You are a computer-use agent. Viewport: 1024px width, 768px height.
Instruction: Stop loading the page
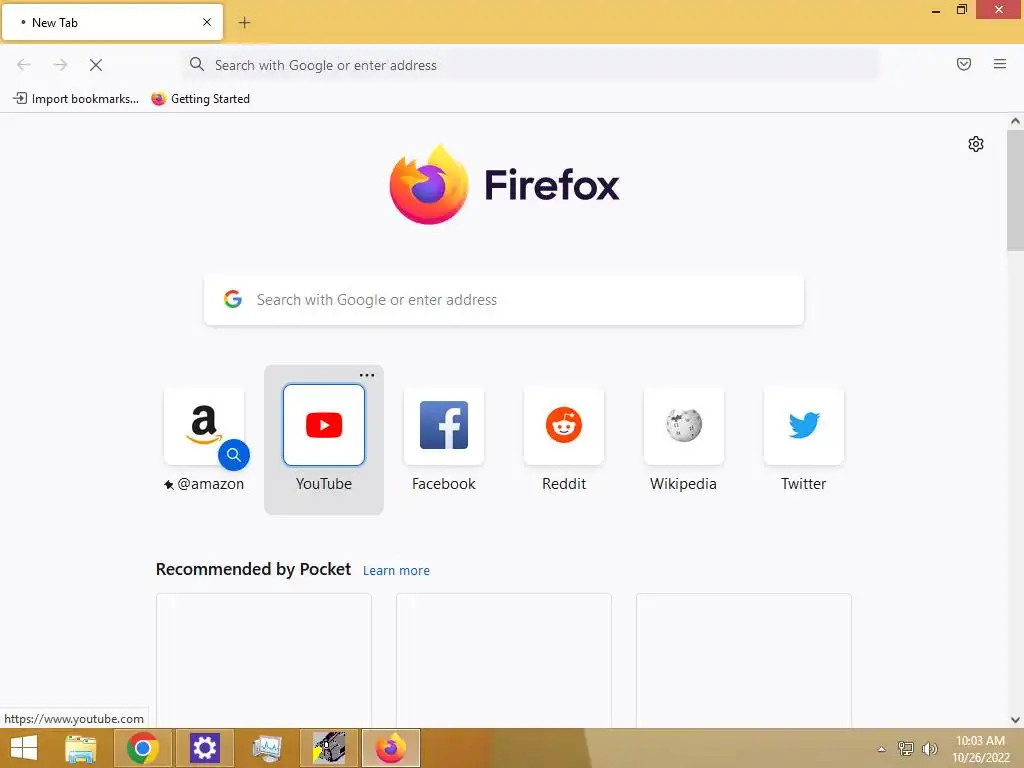96,65
